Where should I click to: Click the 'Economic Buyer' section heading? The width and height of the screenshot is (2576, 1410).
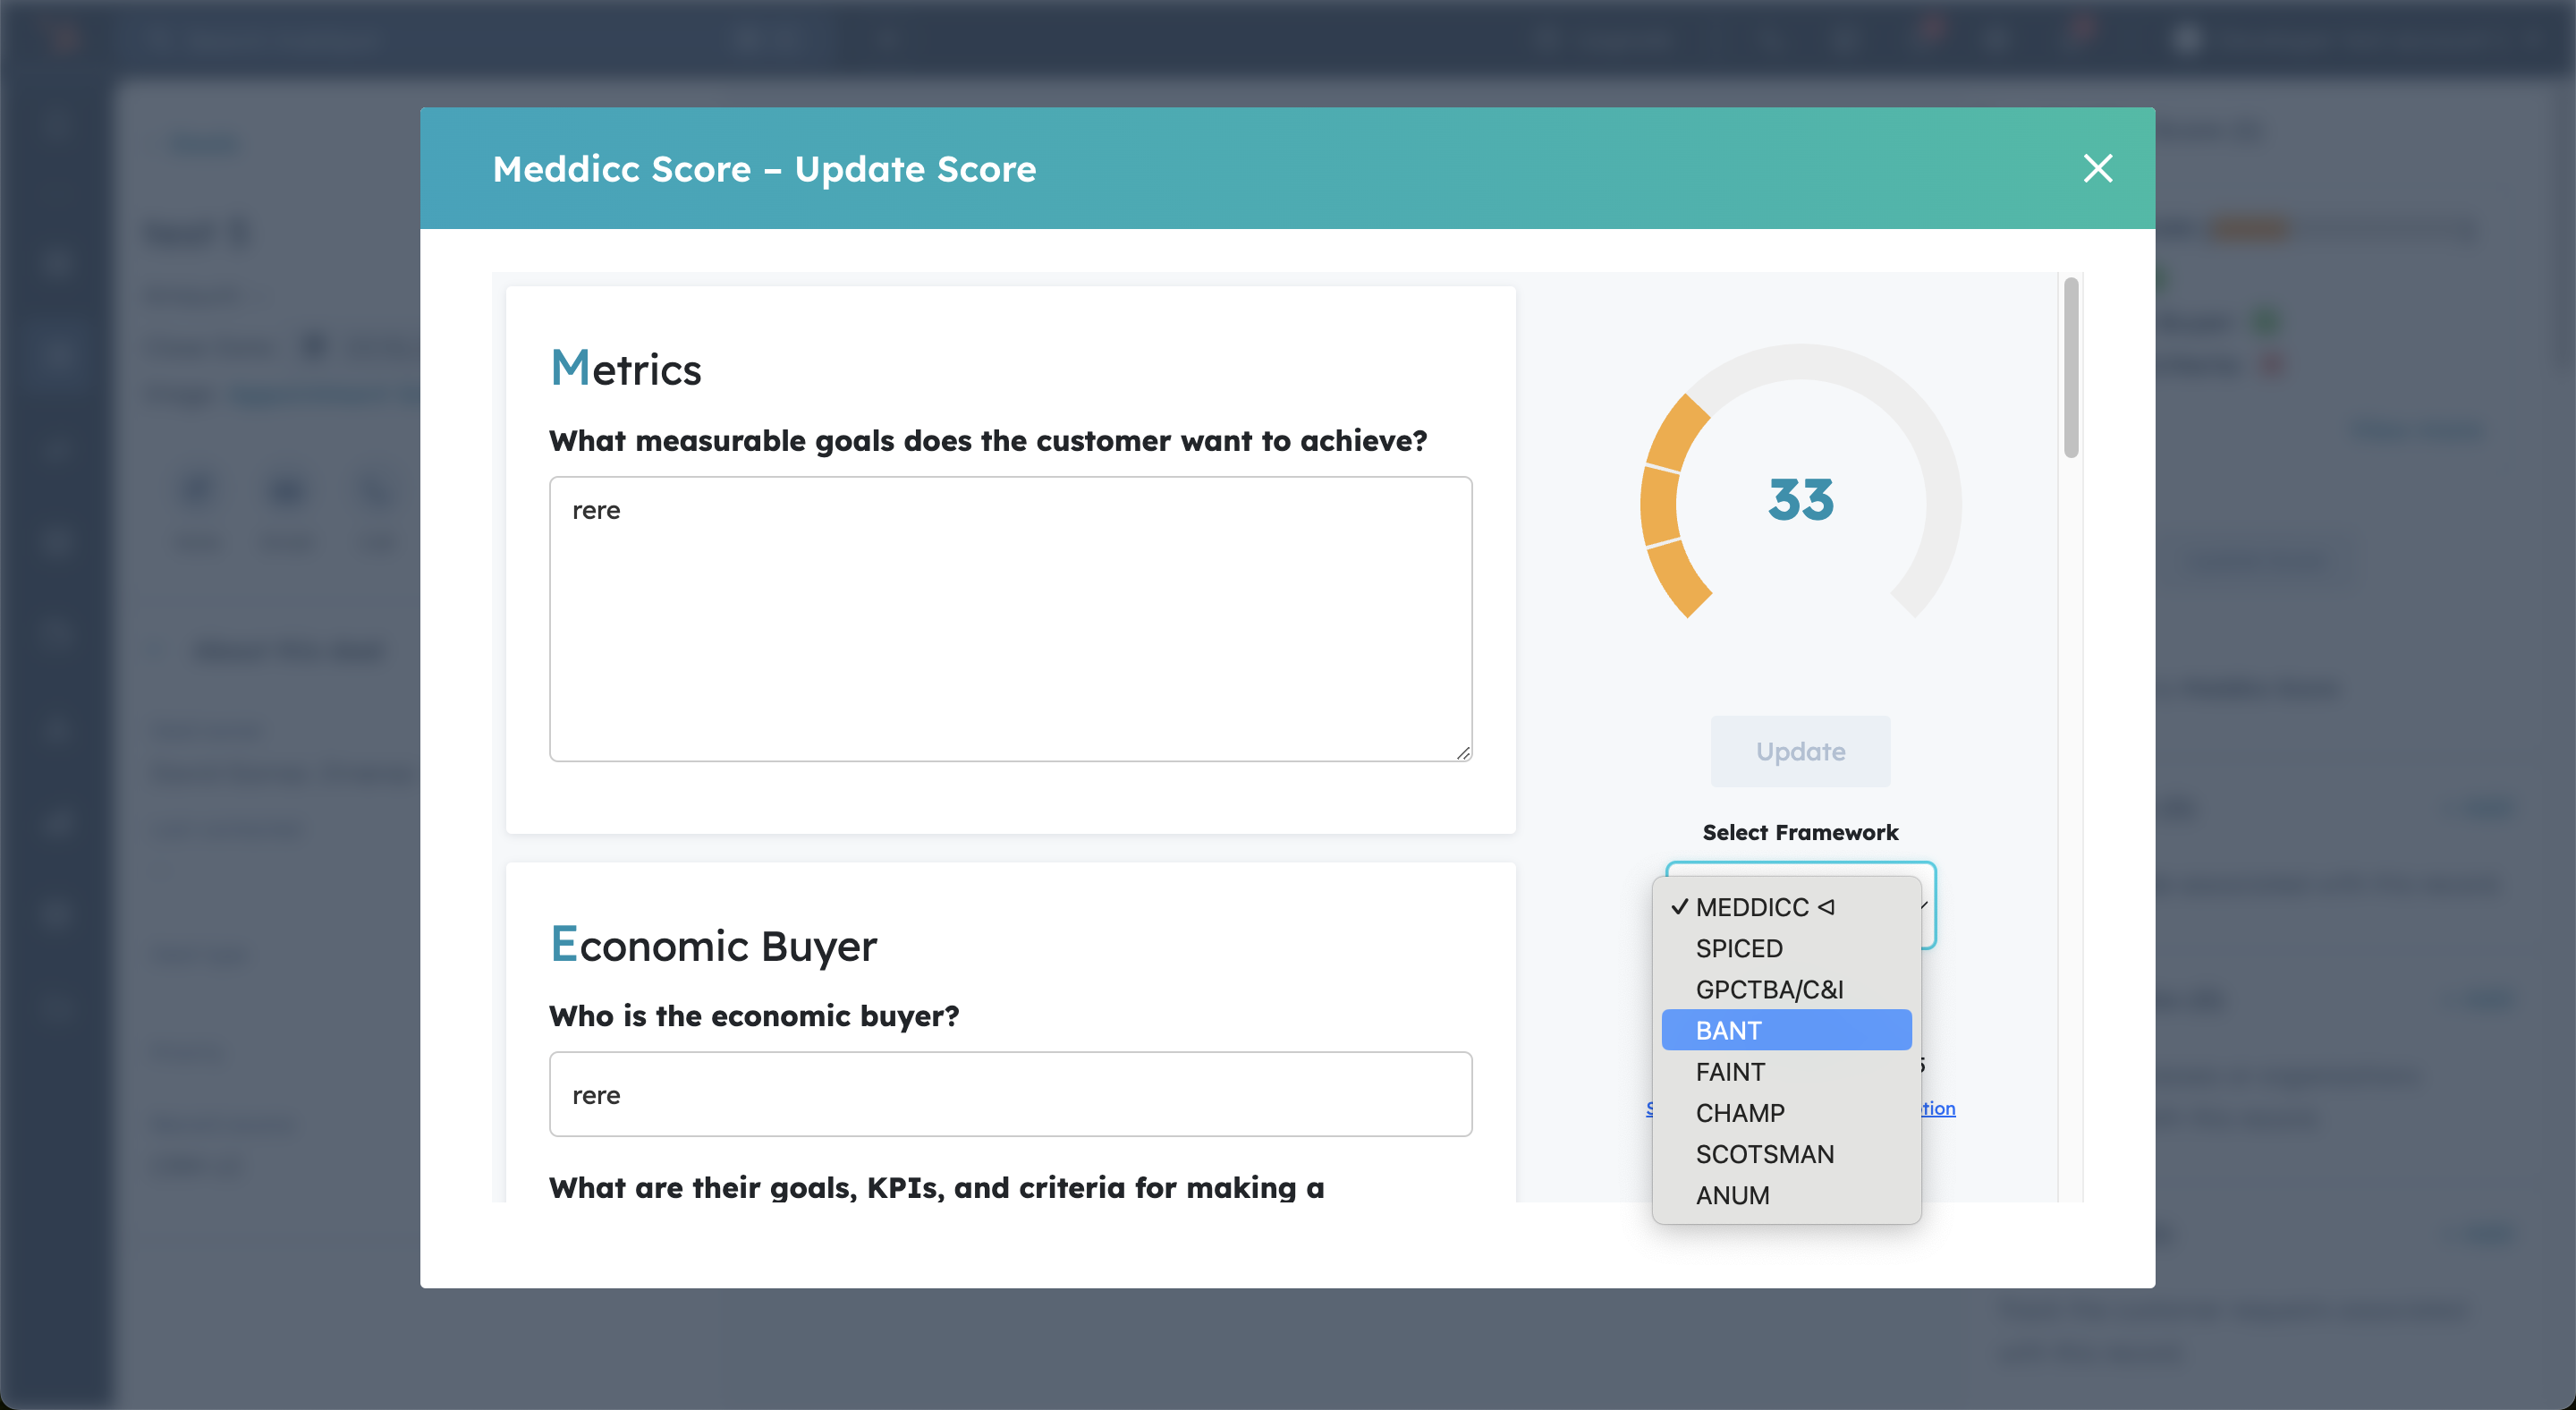tap(713, 944)
